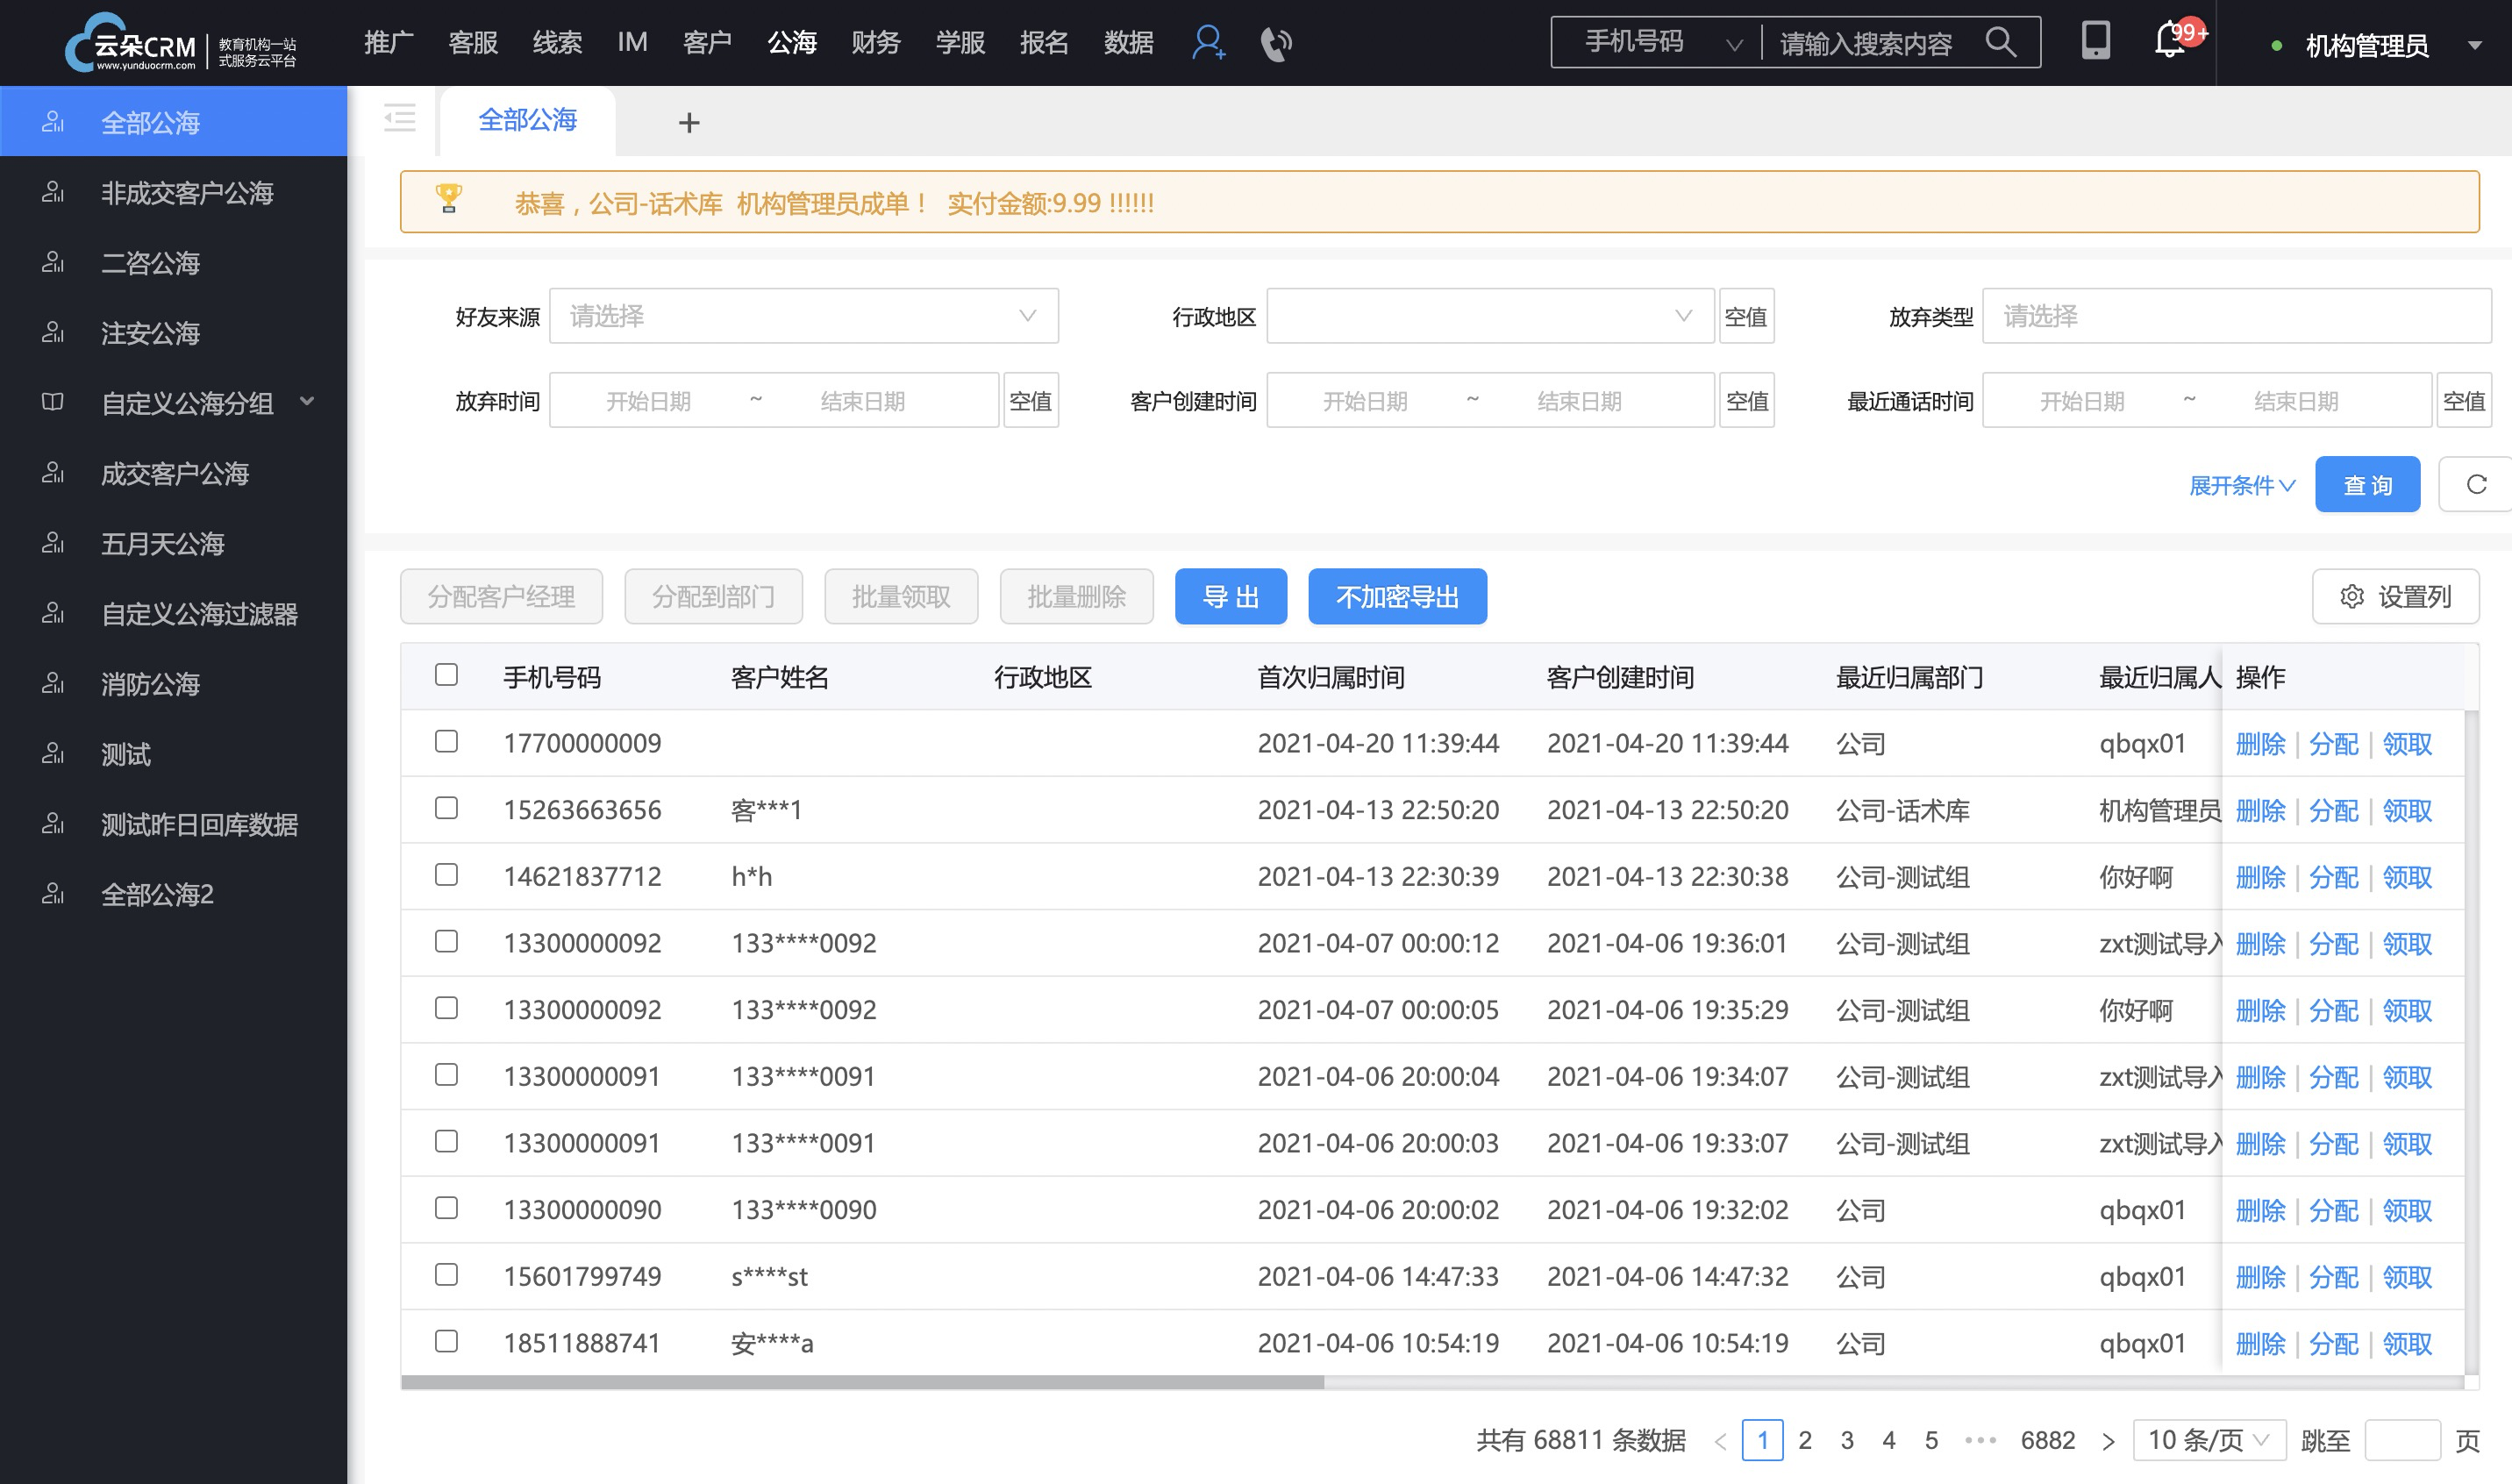Click 分配客户经理 action button
This screenshot has height=1484, width=2512.
(500, 597)
